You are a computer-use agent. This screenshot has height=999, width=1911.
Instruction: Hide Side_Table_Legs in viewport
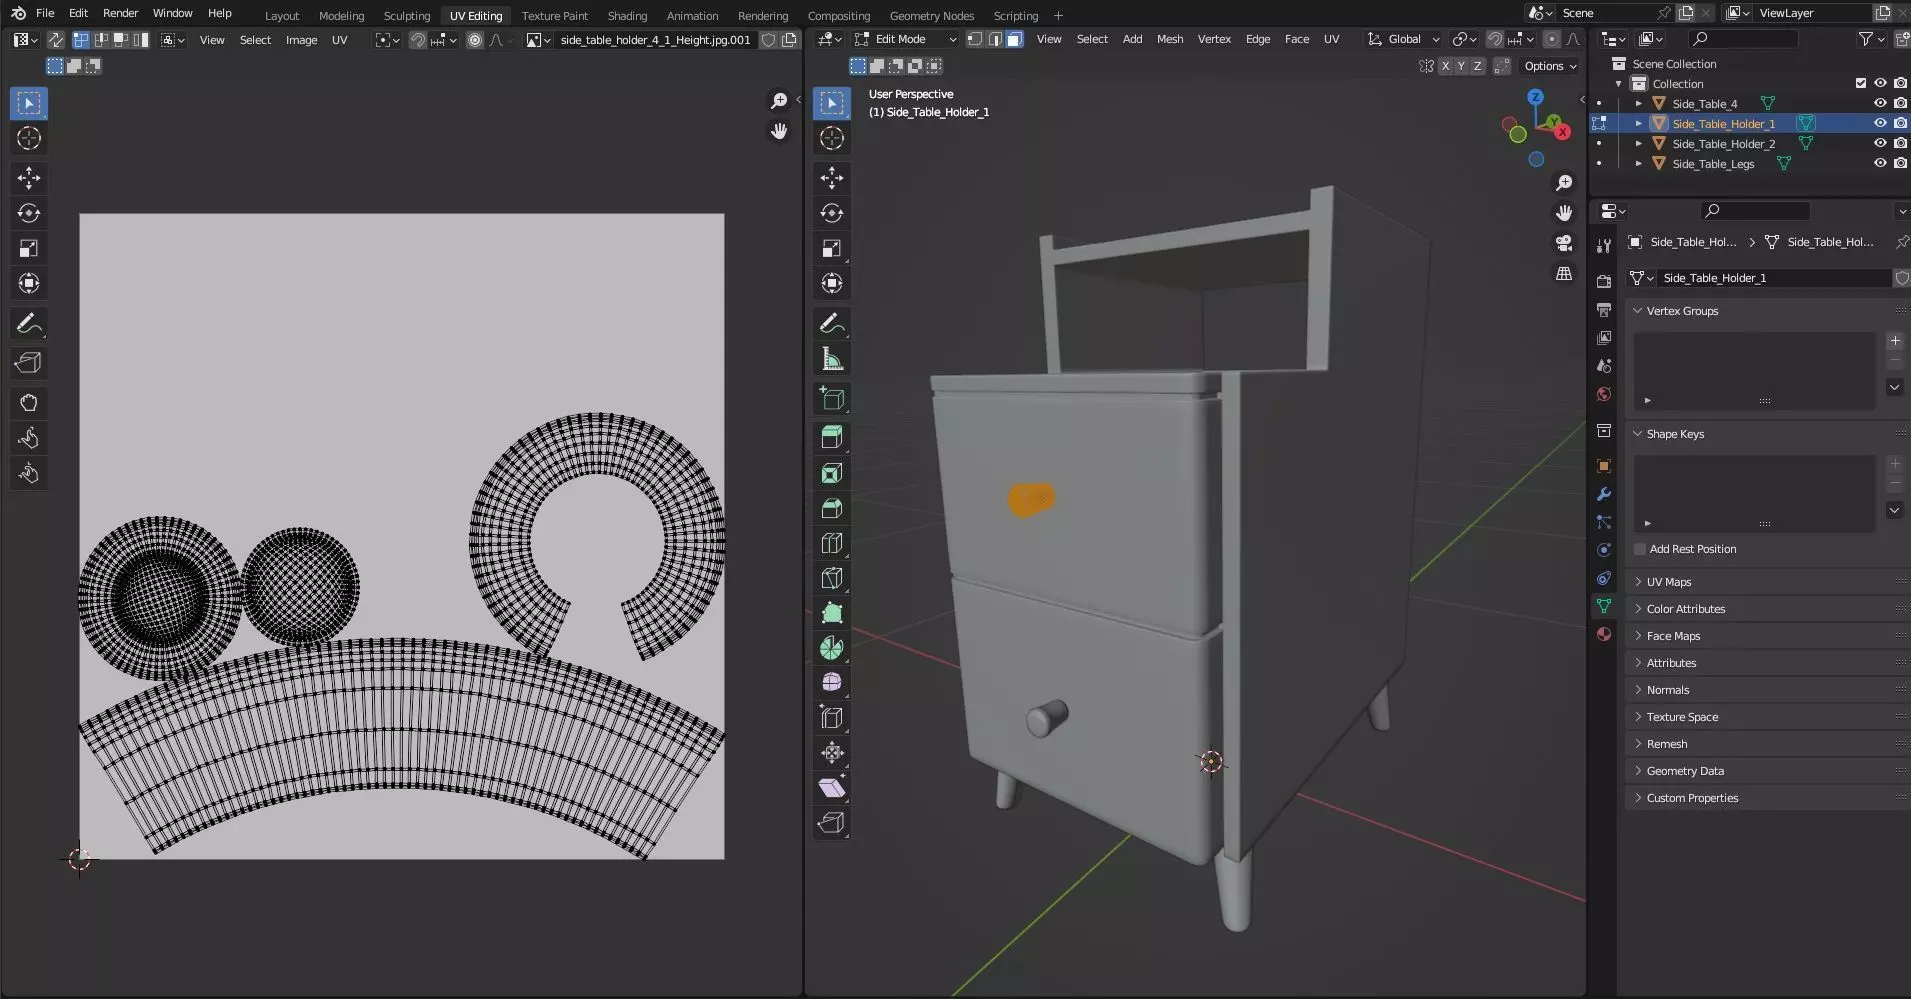coord(1880,163)
